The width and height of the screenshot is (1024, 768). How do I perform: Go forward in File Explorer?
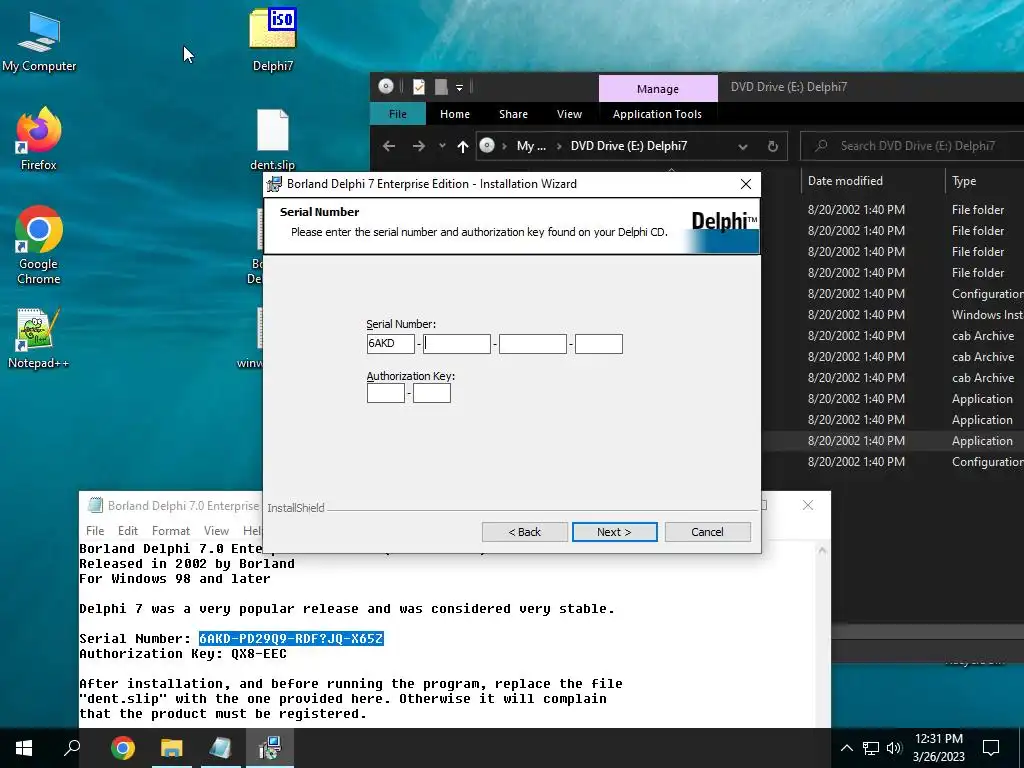(x=419, y=146)
